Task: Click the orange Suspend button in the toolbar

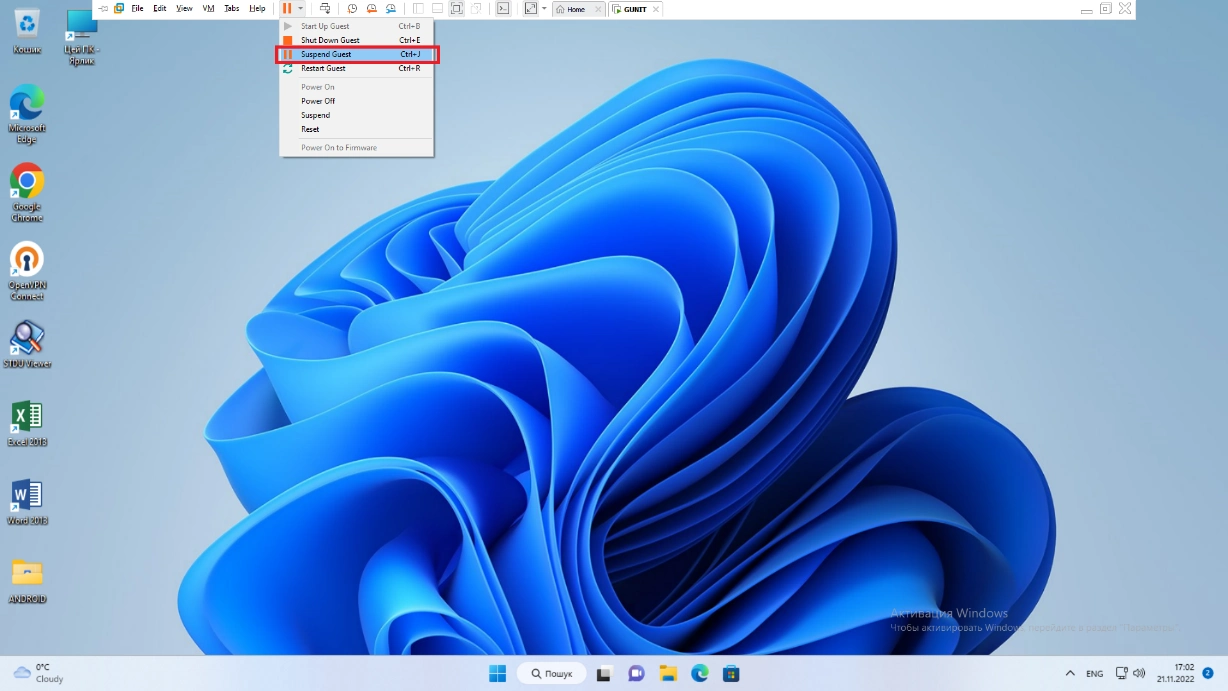Action: click(x=287, y=9)
